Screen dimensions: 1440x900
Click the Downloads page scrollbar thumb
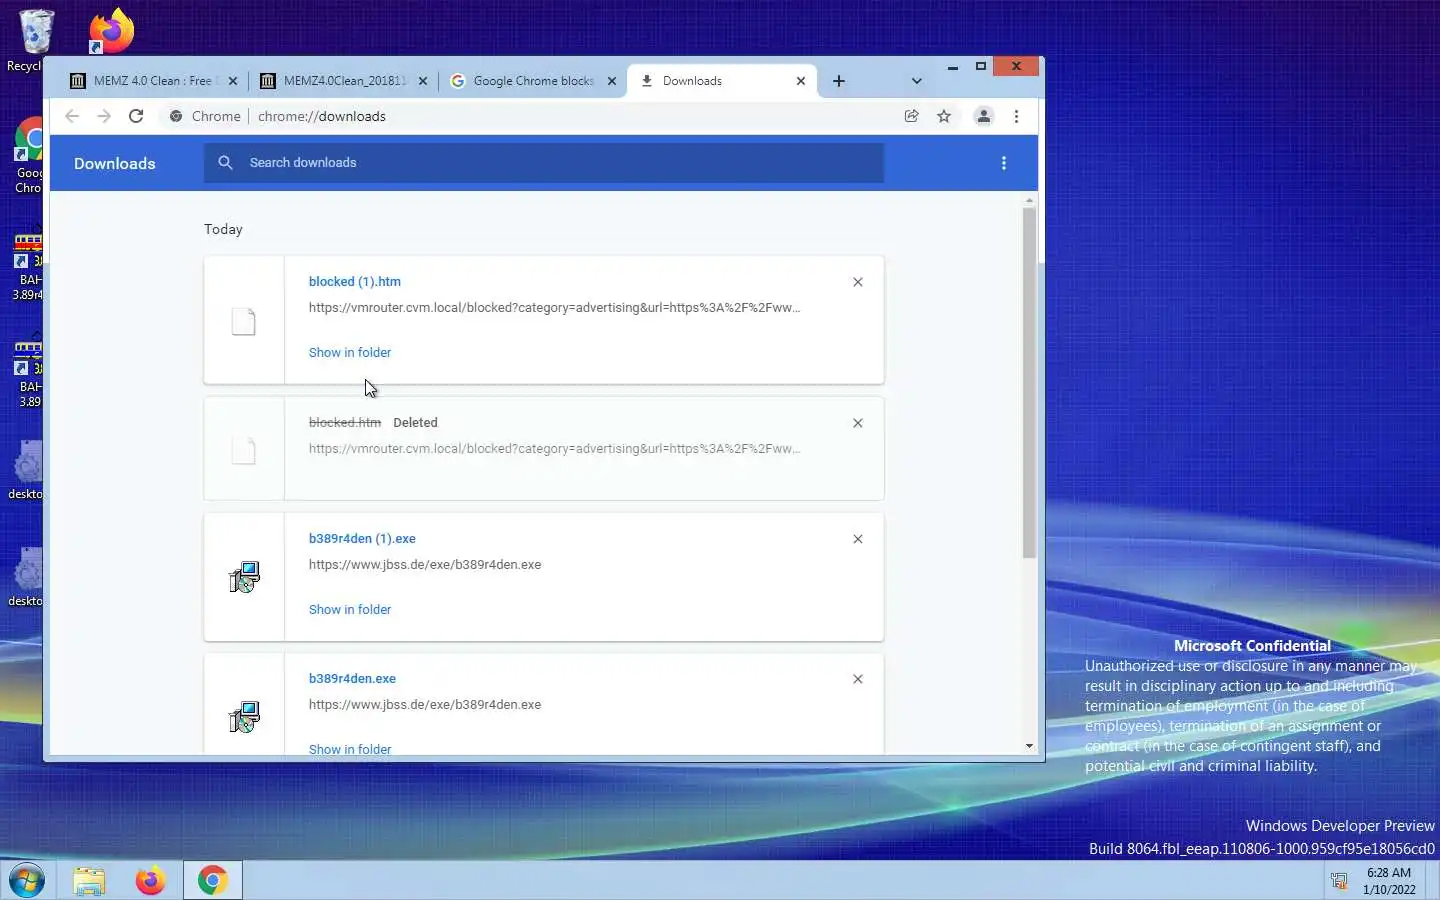[x=1029, y=383]
